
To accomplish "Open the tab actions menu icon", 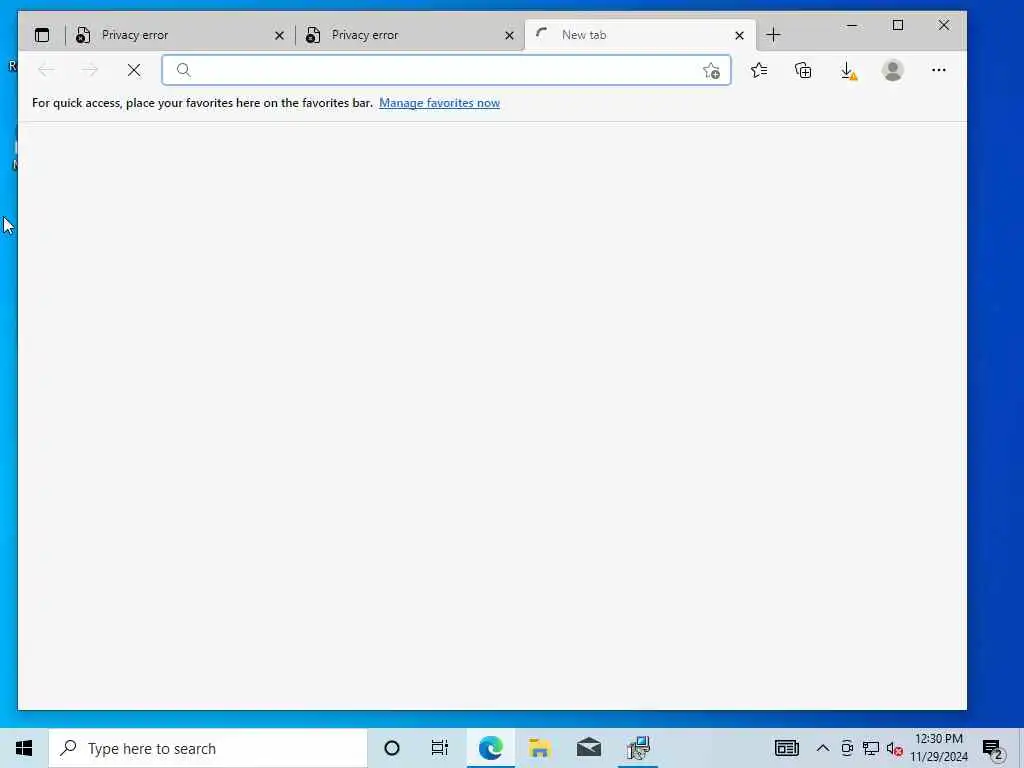I will pos(42,35).
